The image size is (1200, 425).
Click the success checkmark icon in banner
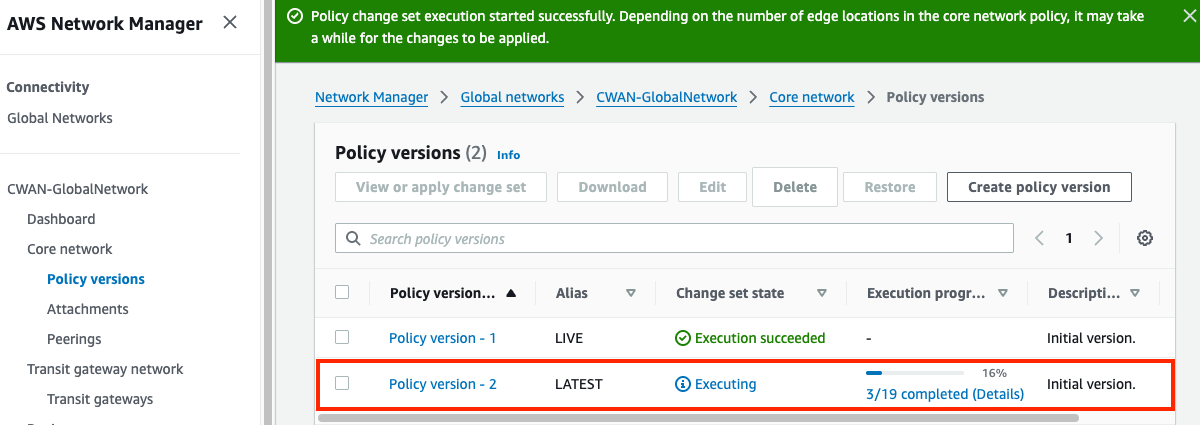(294, 16)
